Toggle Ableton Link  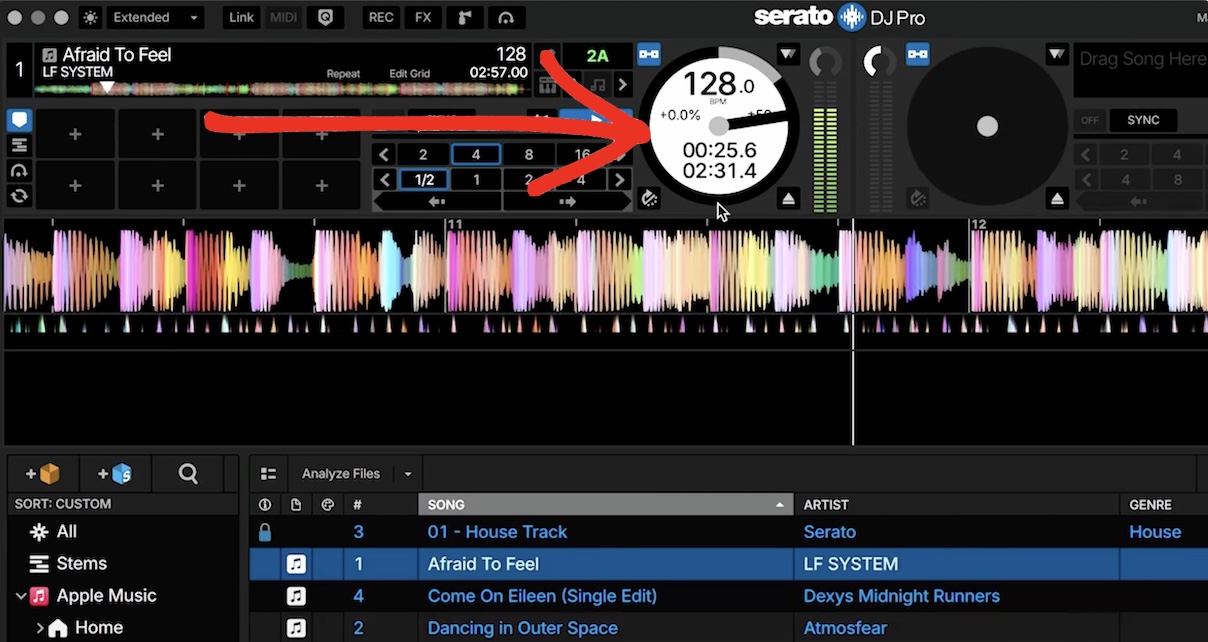[x=241, y=17]
